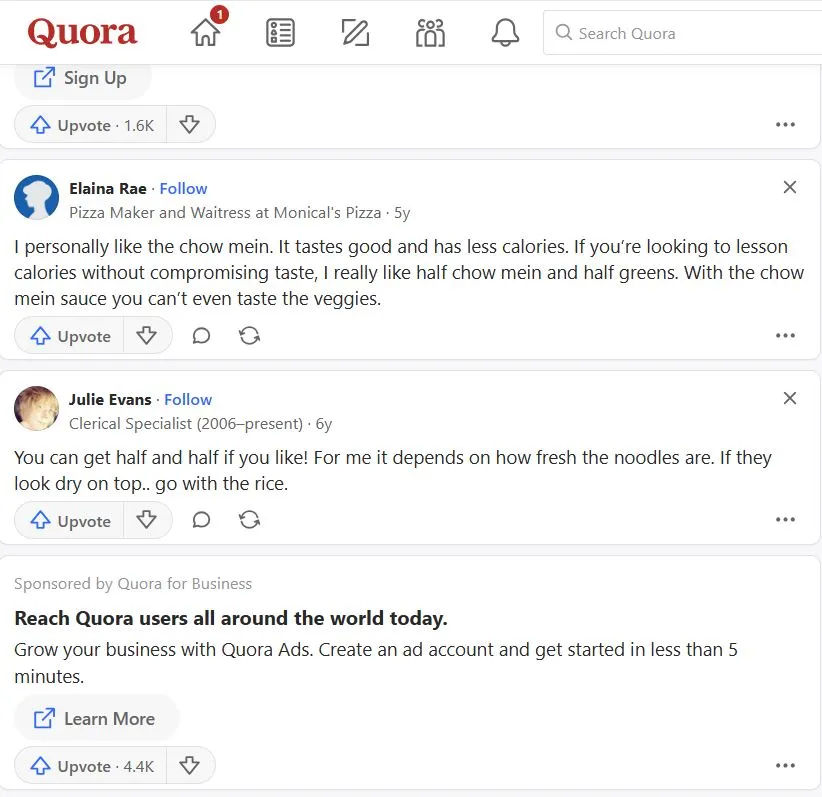Open more options on Elaina Rae's answer
The image size is (822, 797).
click(785, 336)
